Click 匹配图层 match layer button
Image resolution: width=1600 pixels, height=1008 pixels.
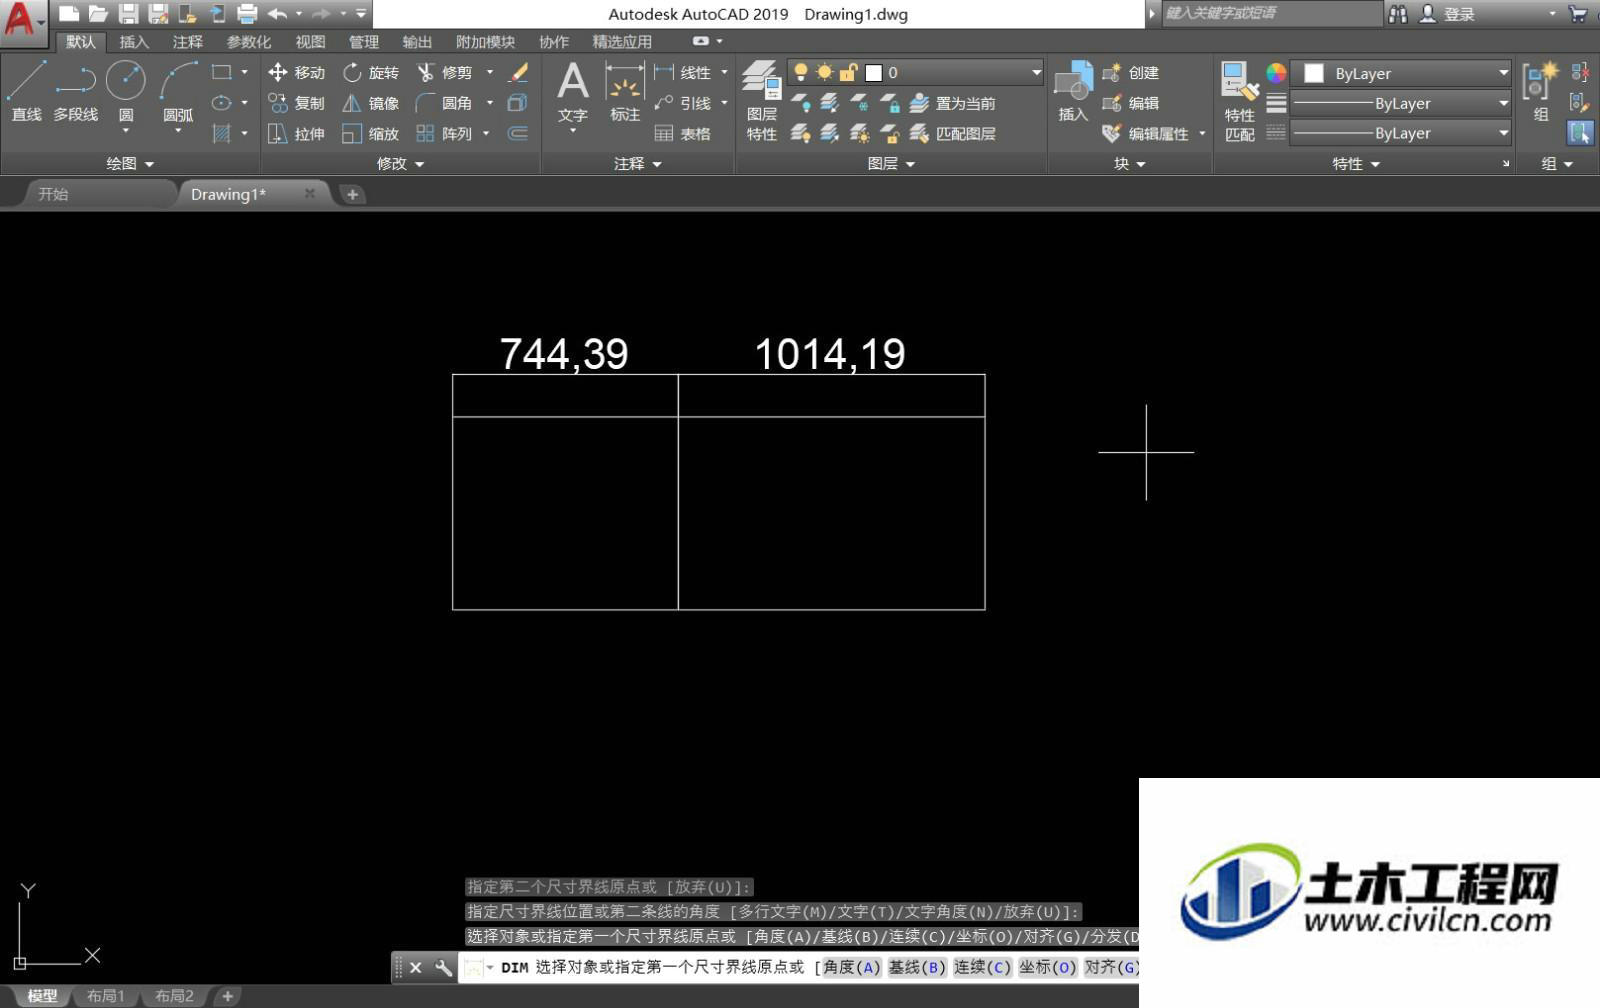953,133
